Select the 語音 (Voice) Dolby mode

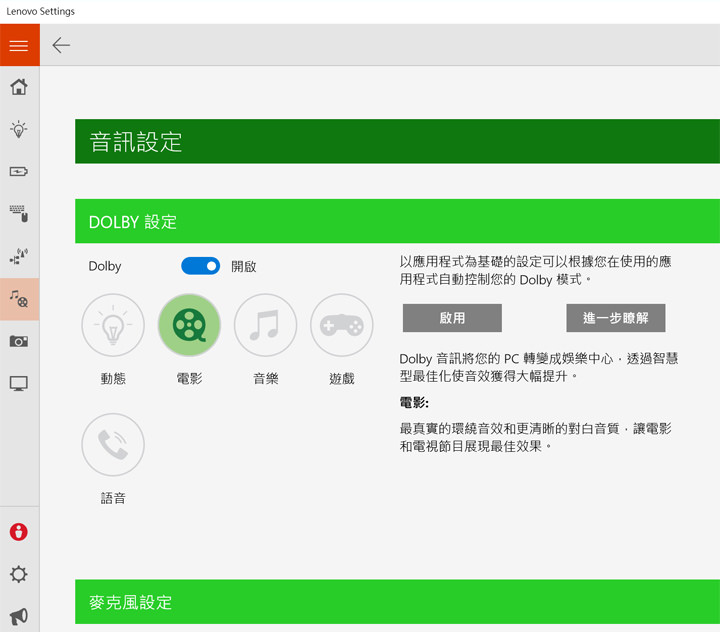click(x=113, y=444)
